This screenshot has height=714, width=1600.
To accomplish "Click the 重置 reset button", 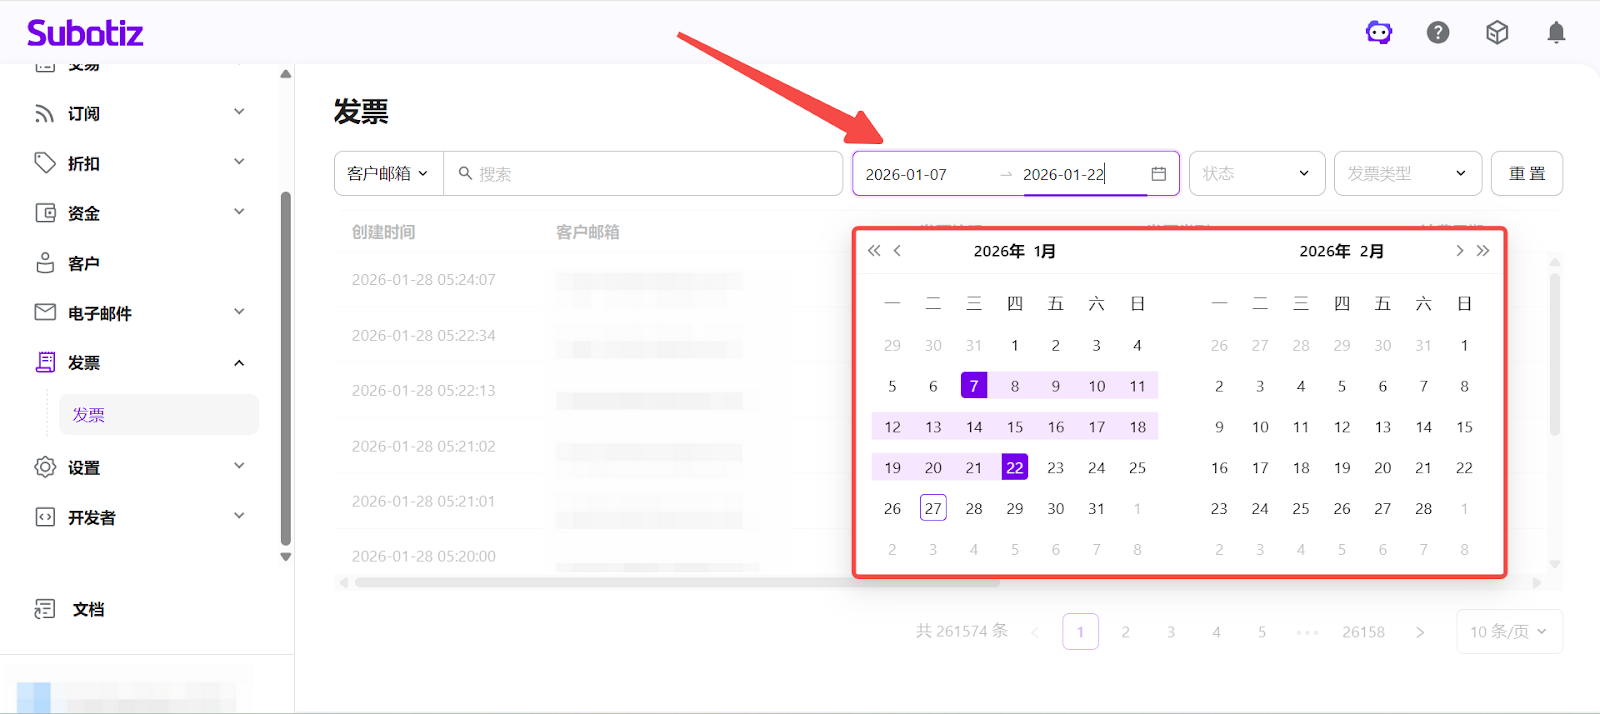I will pos(1526,174).
